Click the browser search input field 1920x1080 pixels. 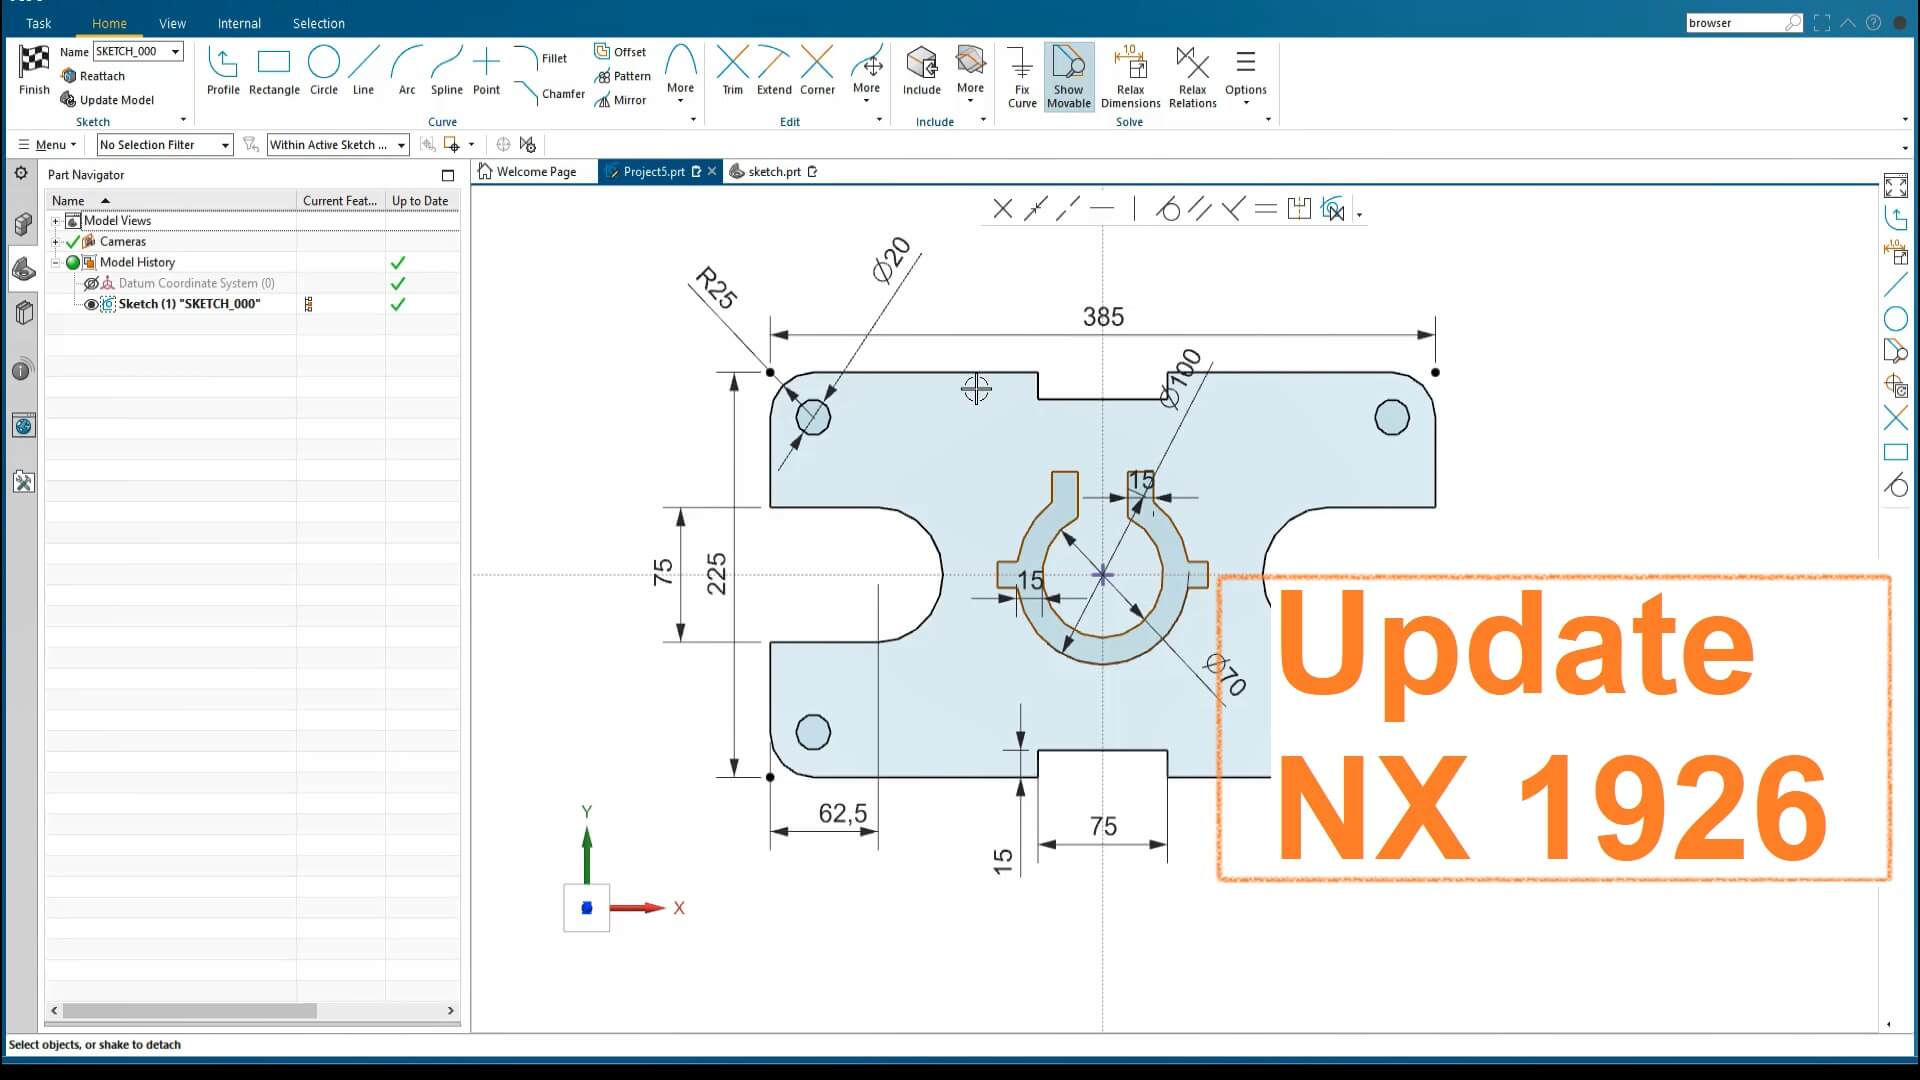[x=1736, y=23]
